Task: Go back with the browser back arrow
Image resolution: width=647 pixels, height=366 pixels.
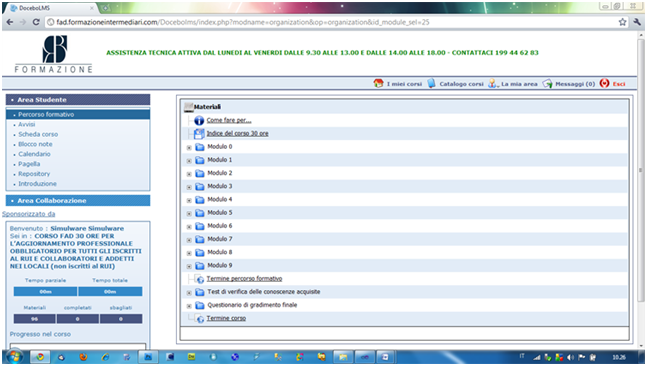Action: click(x=10, y=22)
